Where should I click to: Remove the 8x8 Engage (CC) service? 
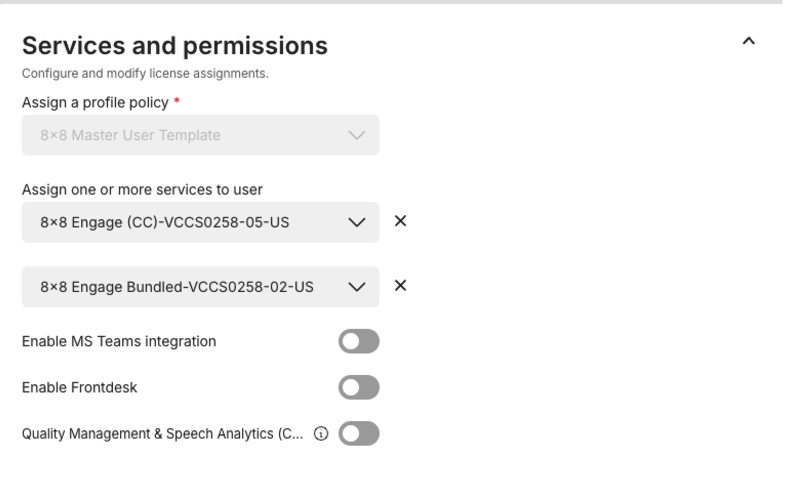(400, 221)
